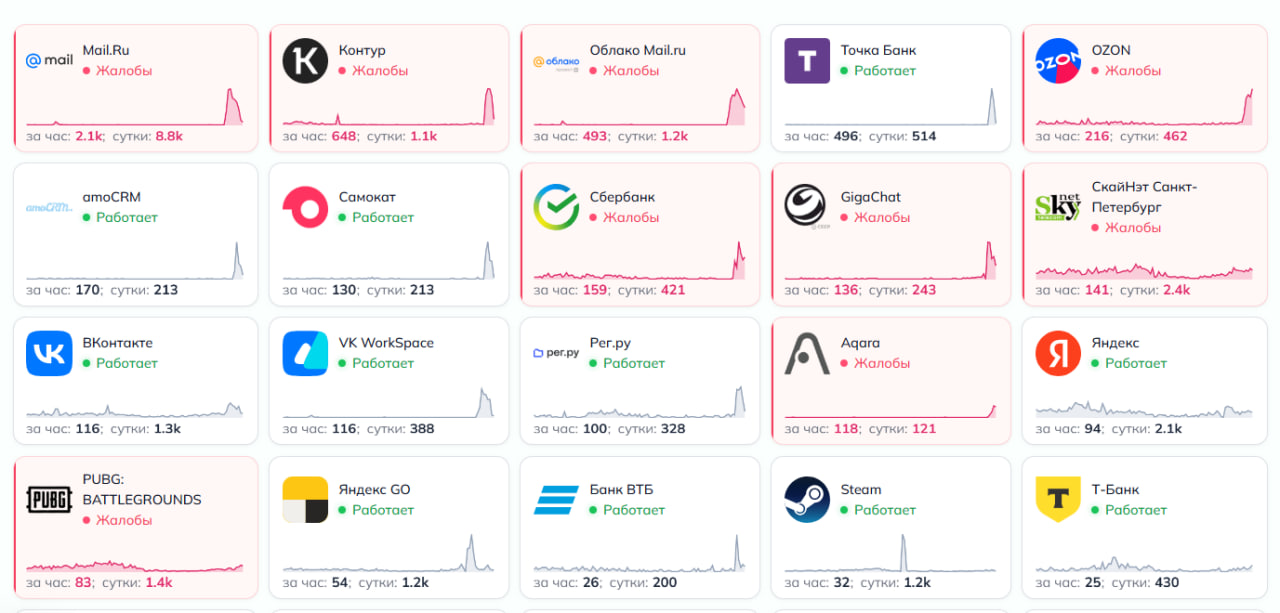
Task: Select the green Сбербанк checkmark logo
Action: (556, 207)
